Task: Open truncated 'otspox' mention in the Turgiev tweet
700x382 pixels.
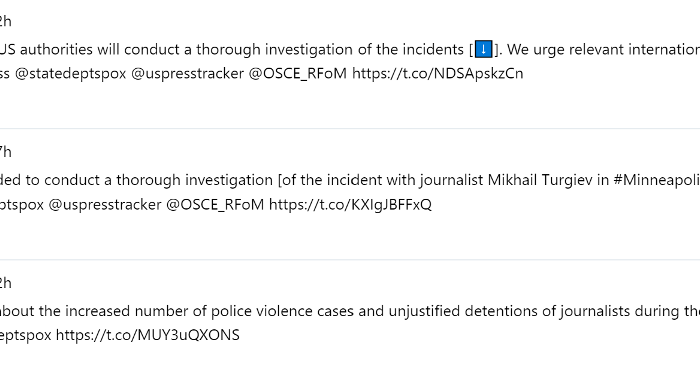Action: pyautogui.click(x=22, y=204)
